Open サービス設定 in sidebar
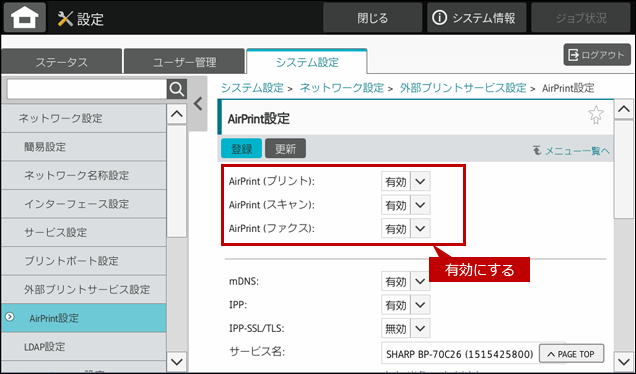The height and width of the screenshot is (374, 636). pos(84,232)
